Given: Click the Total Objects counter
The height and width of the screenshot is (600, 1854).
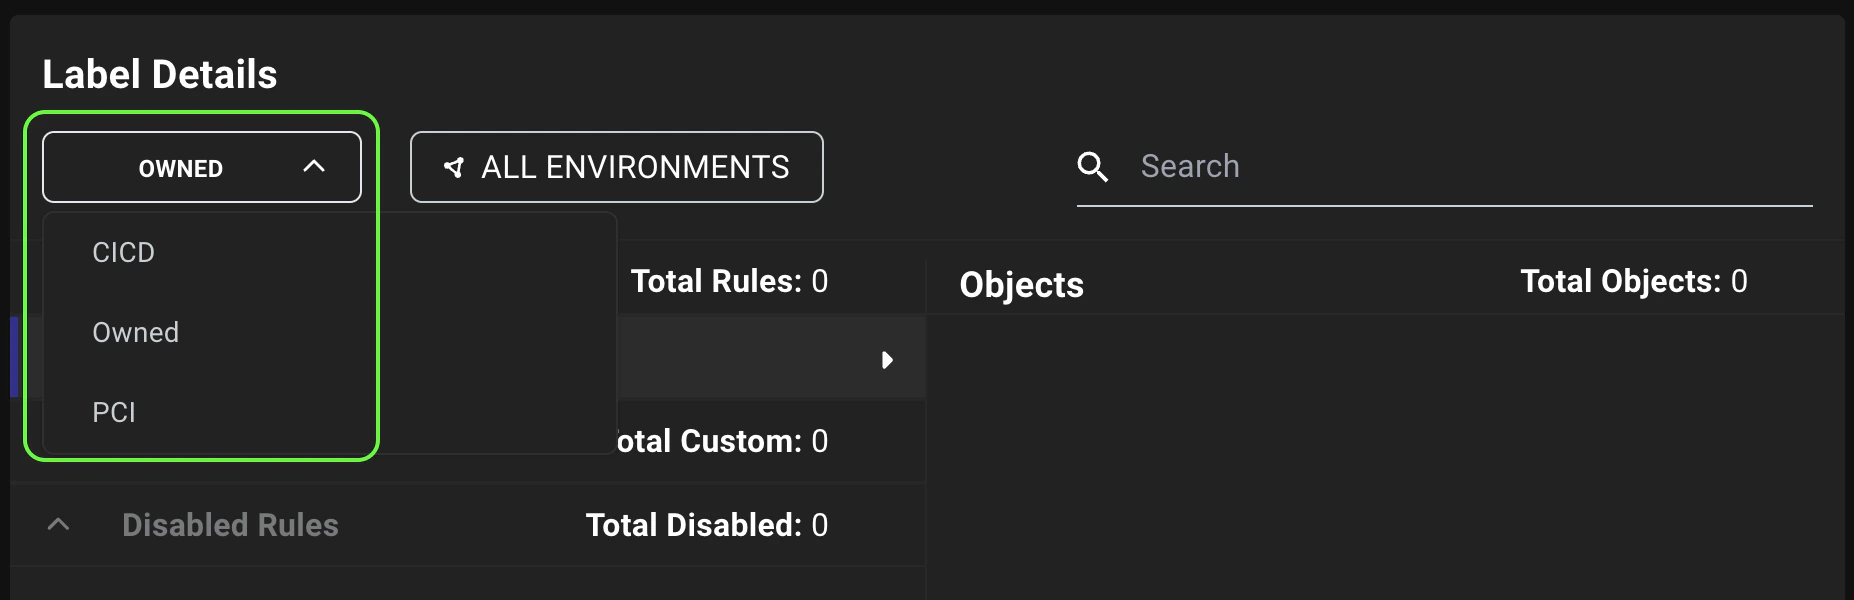Looking at the screenshot, I should click(x=1633, y=281).
